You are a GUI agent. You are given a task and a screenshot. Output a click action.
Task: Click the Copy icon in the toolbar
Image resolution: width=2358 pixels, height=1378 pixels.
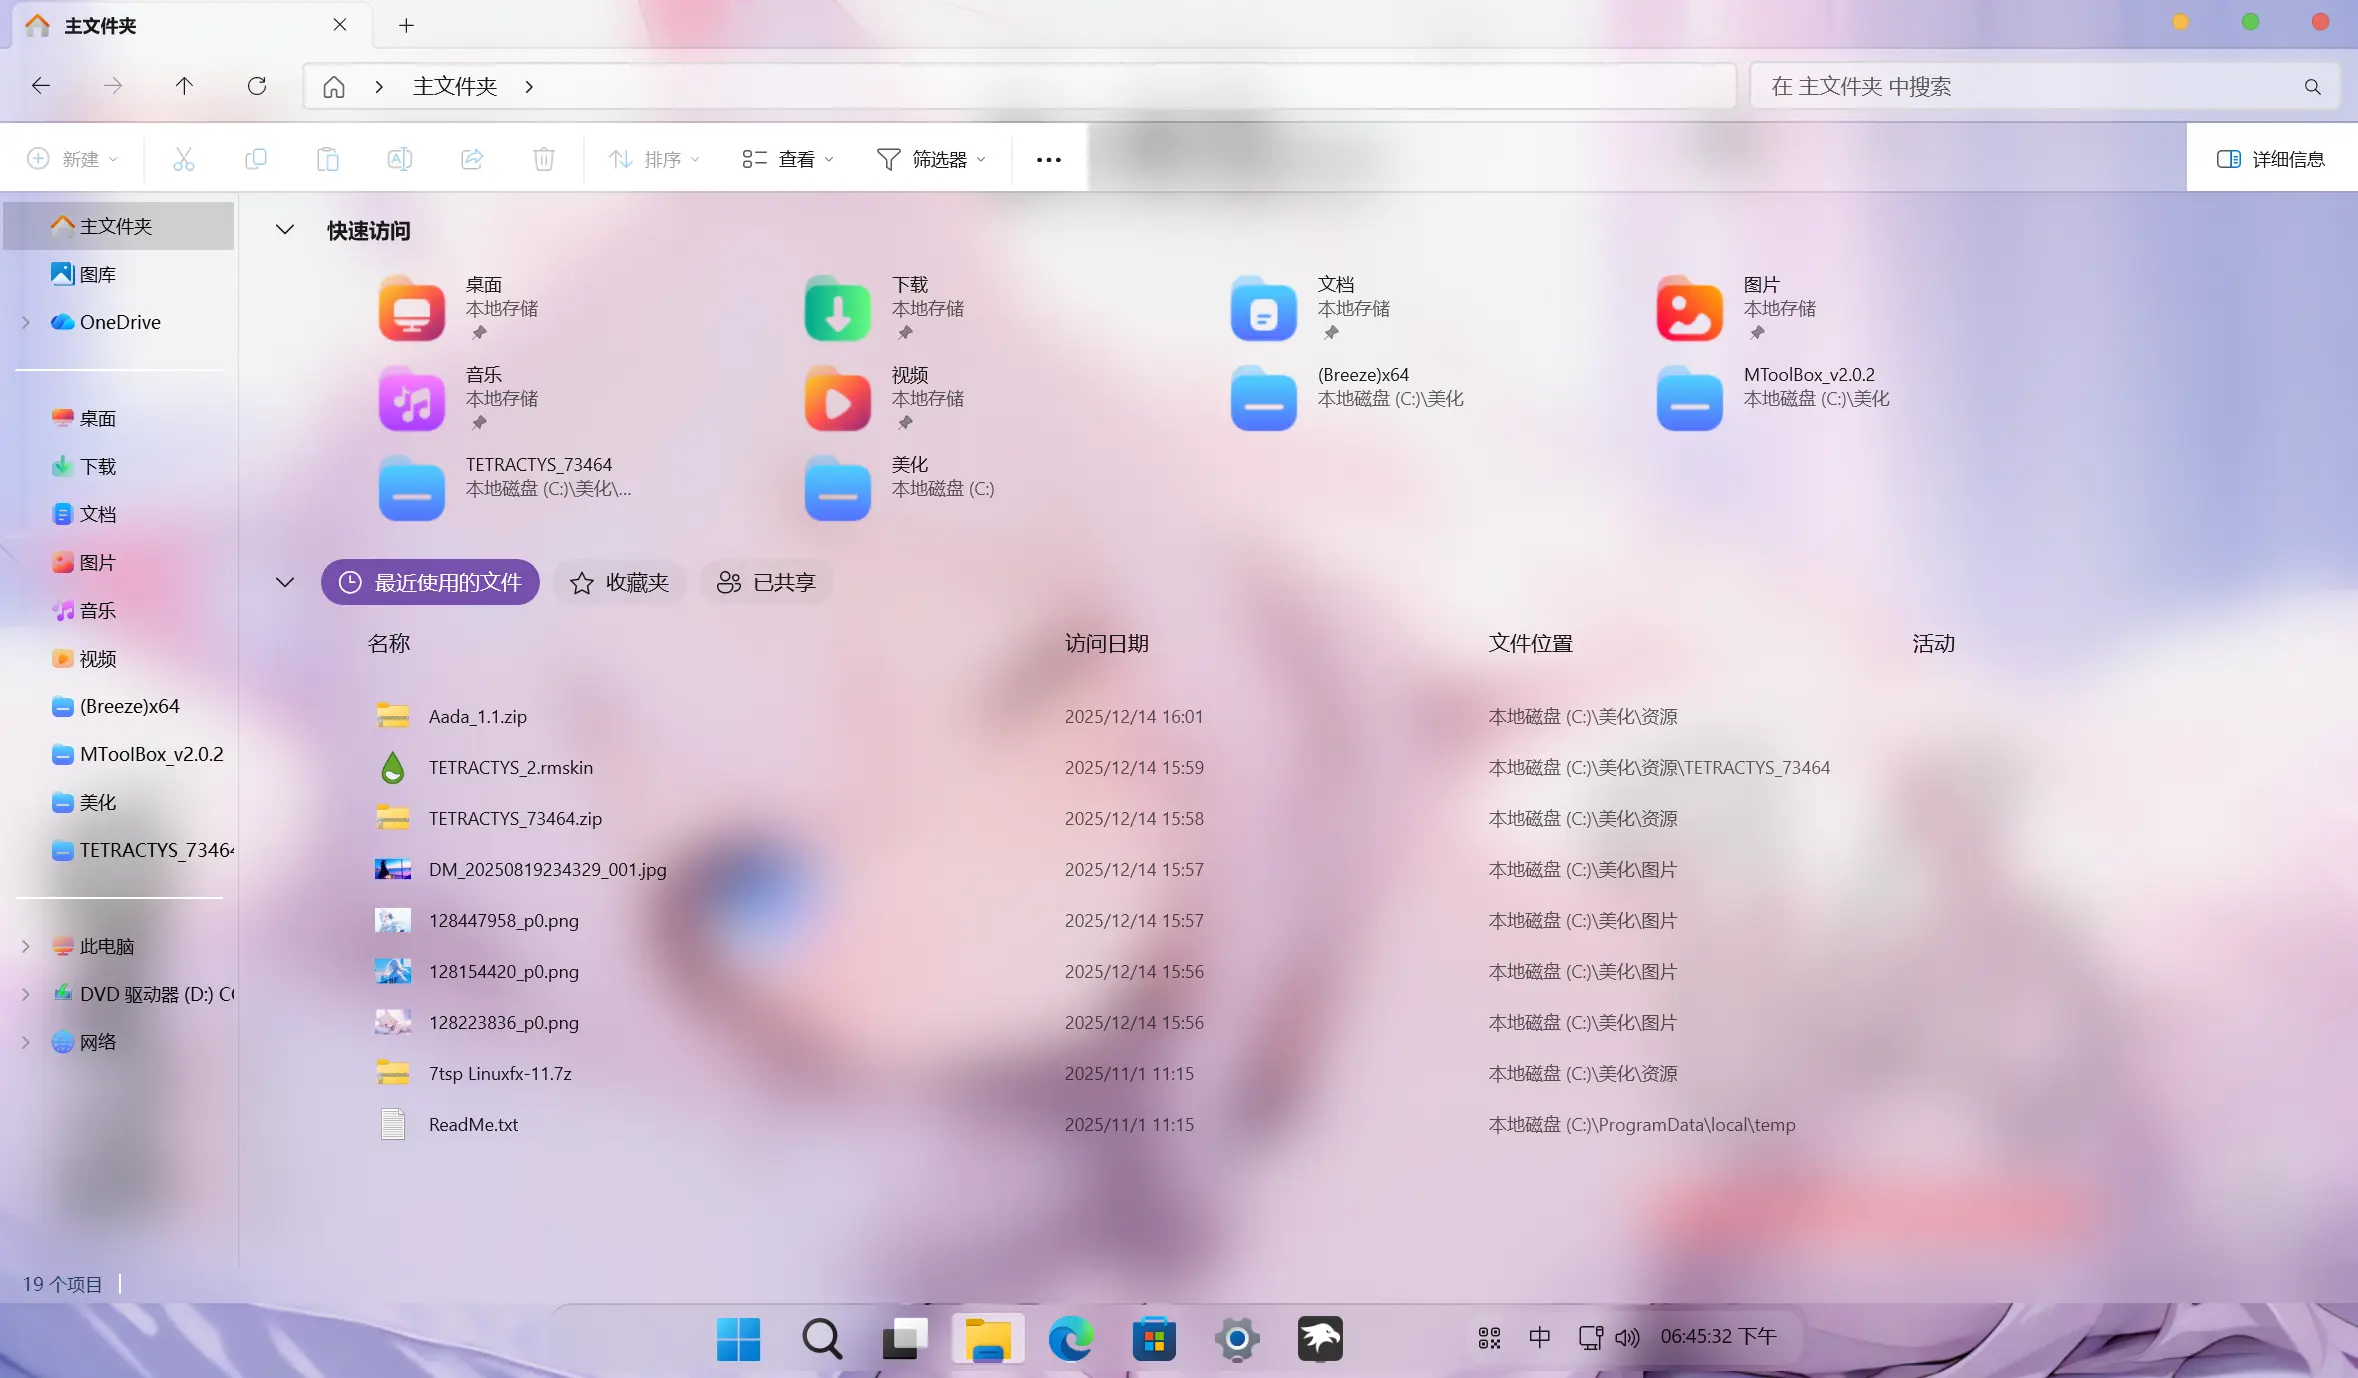coord(256,158)
